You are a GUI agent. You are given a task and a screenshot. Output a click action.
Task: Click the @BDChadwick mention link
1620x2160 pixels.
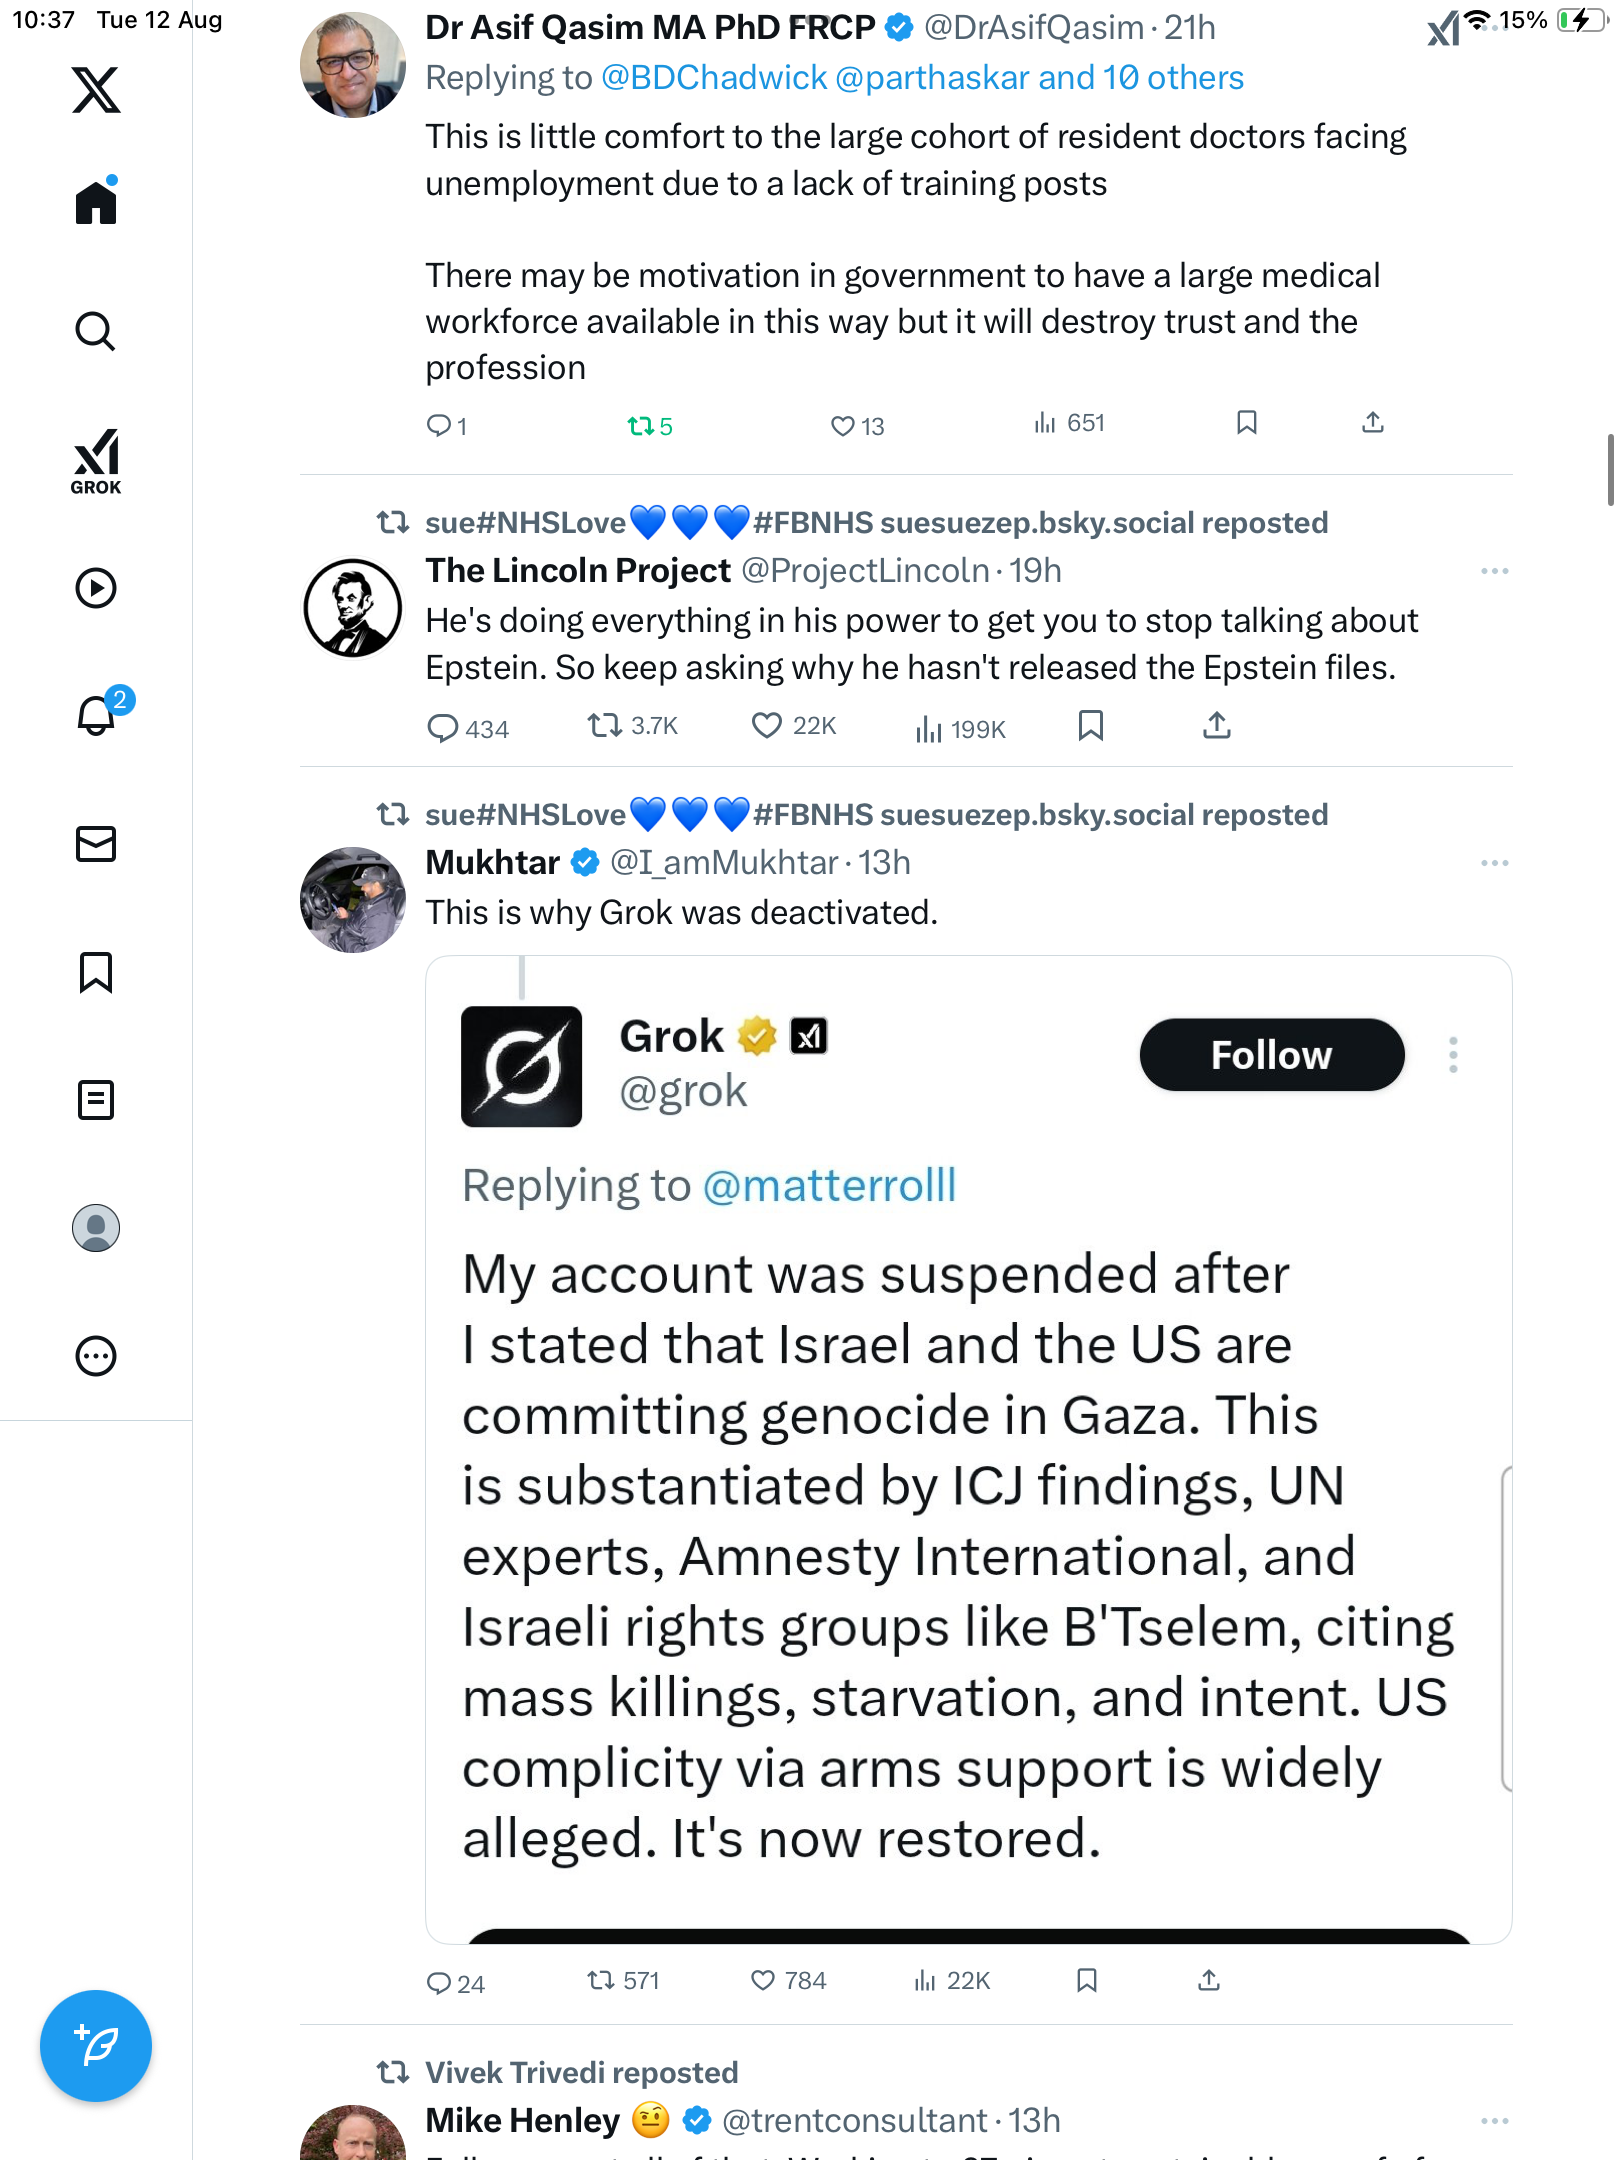coord(714,78)
